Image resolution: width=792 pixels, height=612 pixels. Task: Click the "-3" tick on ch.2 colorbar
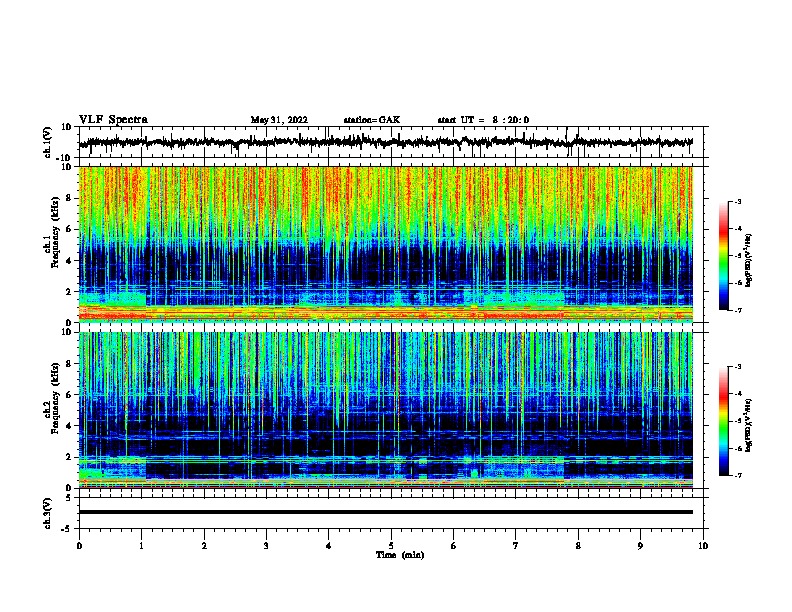(738, 367)
